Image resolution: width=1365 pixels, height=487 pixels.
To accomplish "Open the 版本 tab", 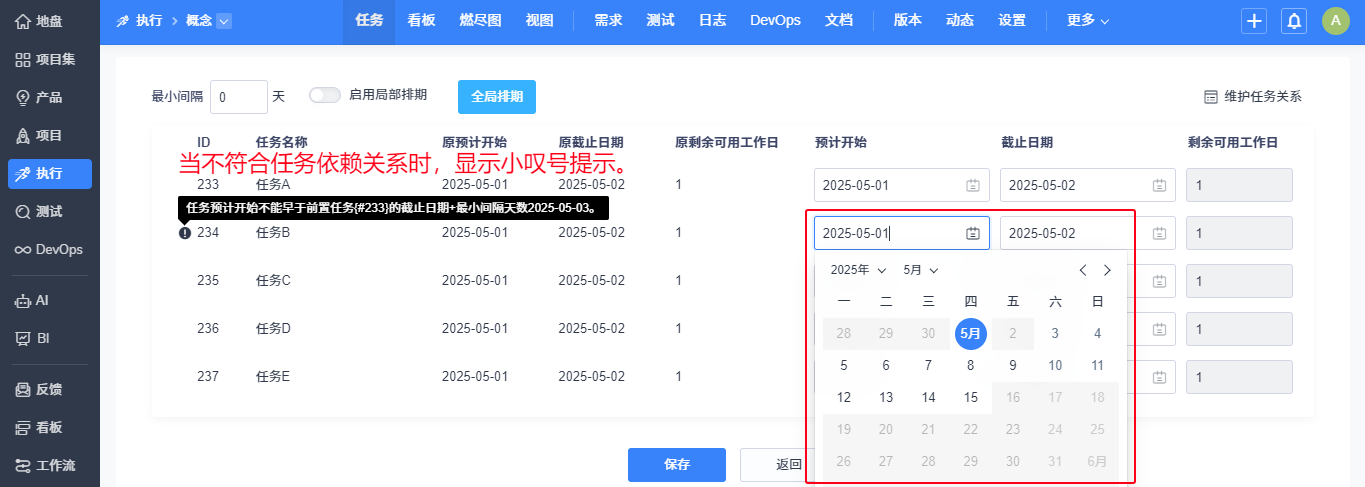I will [907, 21].
